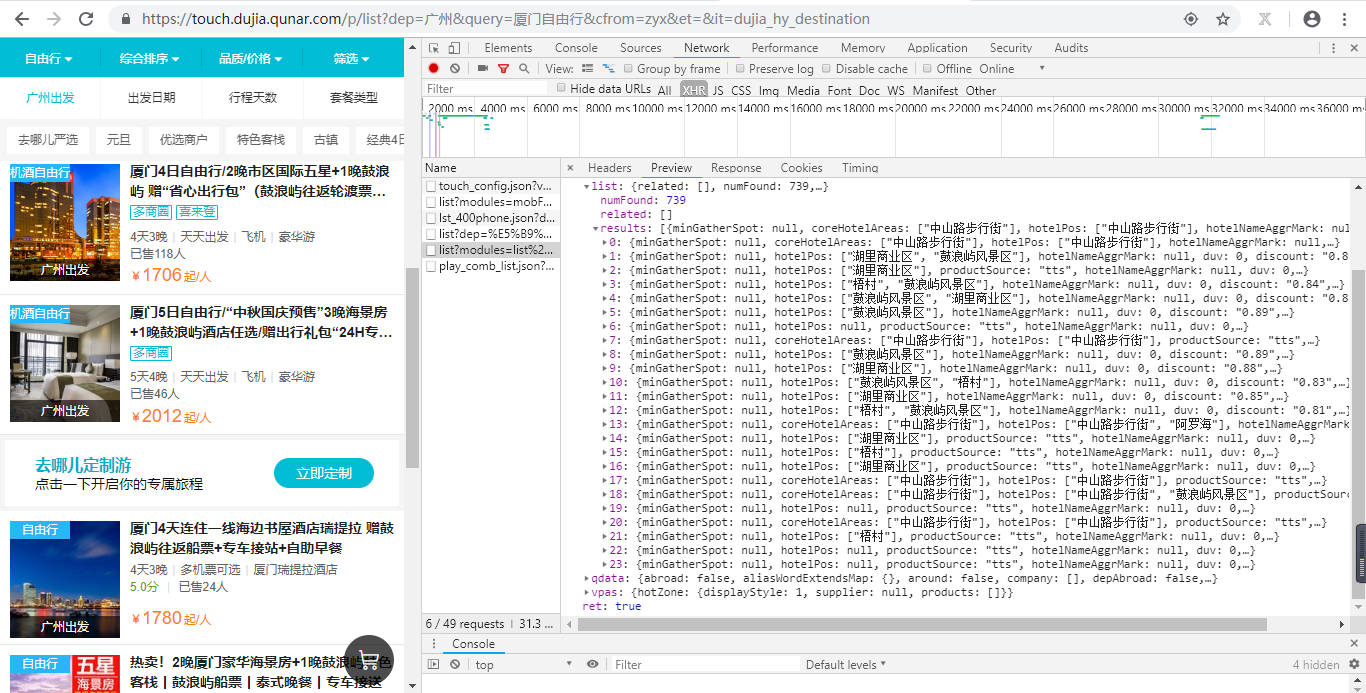The image size is (1366, 693).
Task: Click the preview pane horizontal scrollbar
Action: click(x=921, y=624)
